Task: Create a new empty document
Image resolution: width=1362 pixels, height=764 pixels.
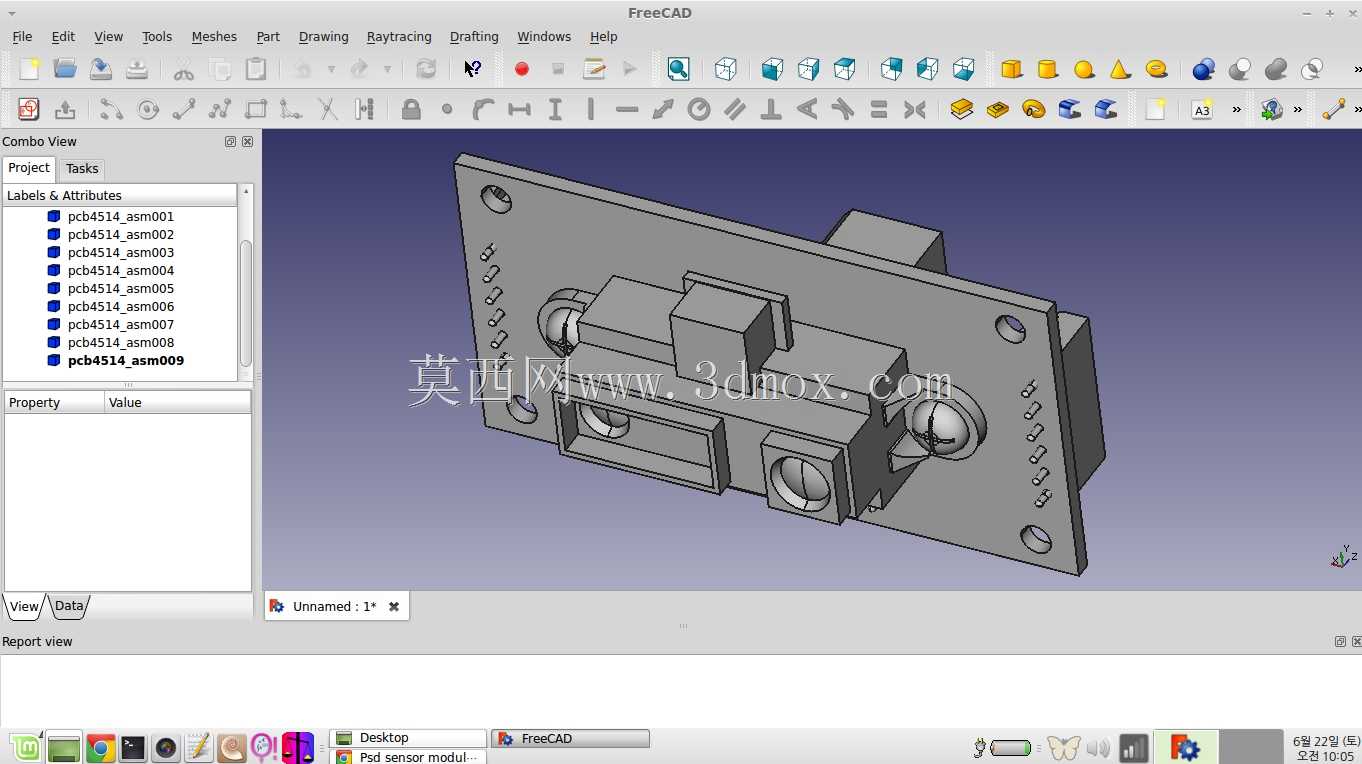Action: [29, 69]
